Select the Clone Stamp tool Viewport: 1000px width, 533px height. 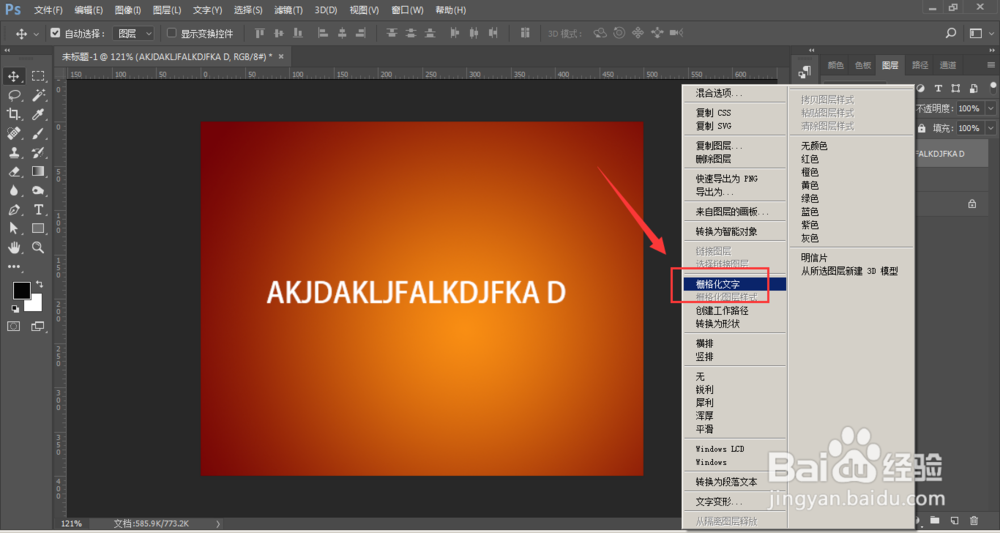(13, 153)
